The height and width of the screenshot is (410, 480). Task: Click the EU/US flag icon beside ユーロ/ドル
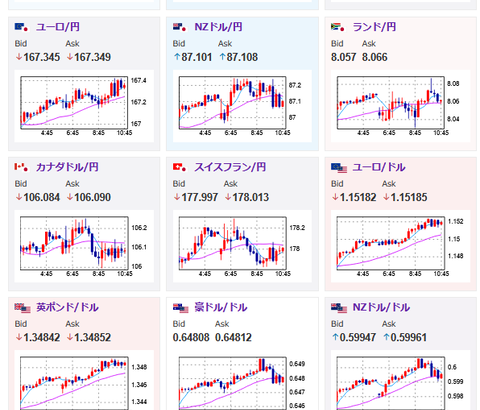(x=339, y=168)
